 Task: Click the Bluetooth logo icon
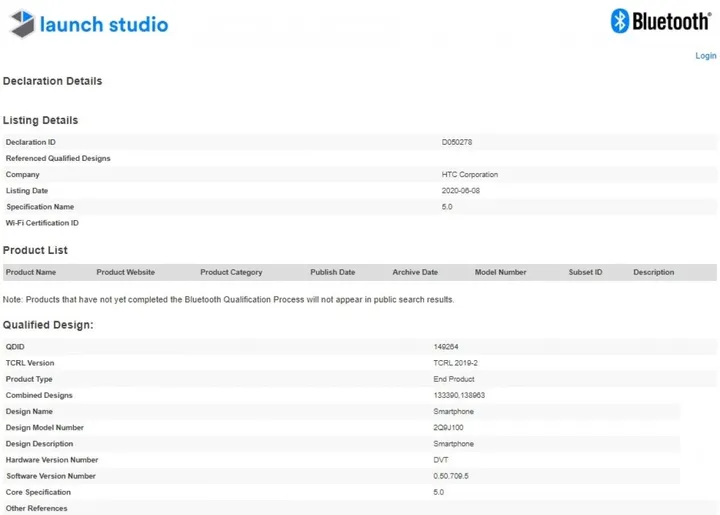point(619,21)
